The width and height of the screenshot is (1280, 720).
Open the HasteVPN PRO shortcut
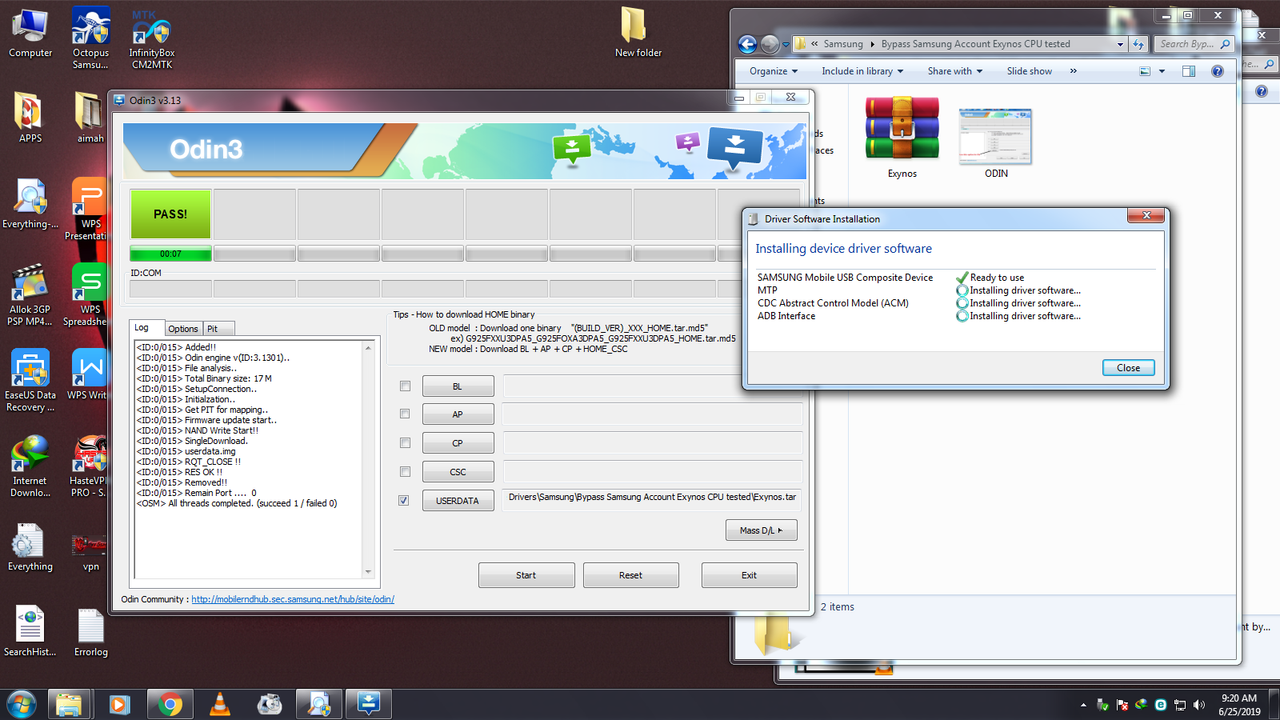coord(90,467)
